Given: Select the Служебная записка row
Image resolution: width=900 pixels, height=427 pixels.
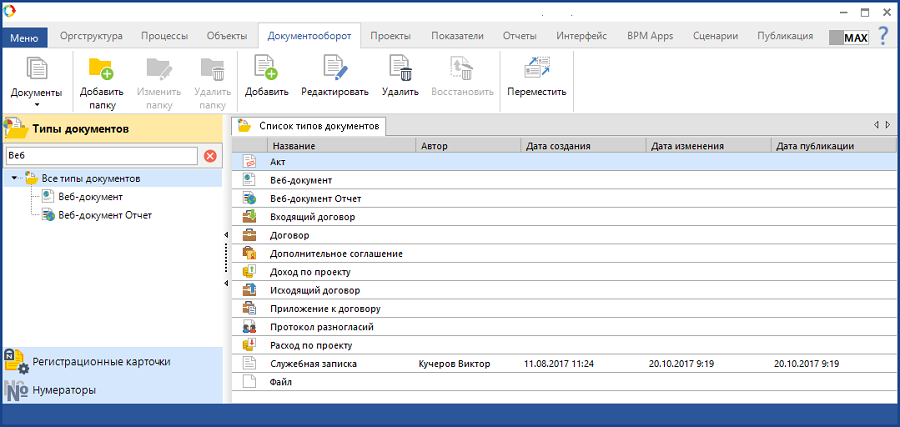Looking at the screenshot, I should pos(312,364).
